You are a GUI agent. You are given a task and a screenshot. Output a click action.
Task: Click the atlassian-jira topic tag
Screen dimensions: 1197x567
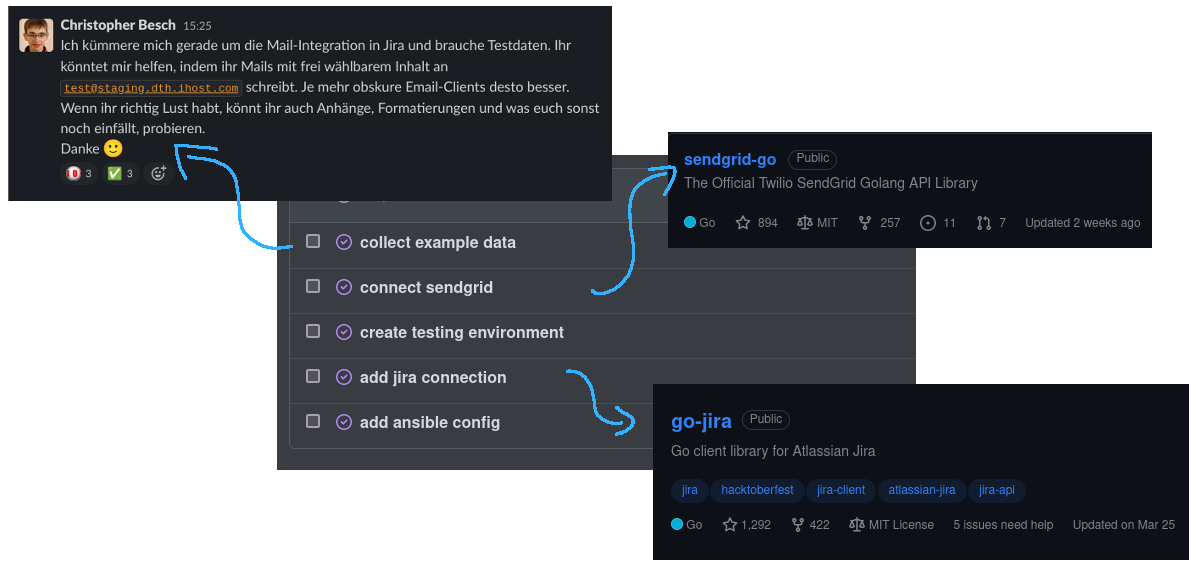tap(921, 490)
